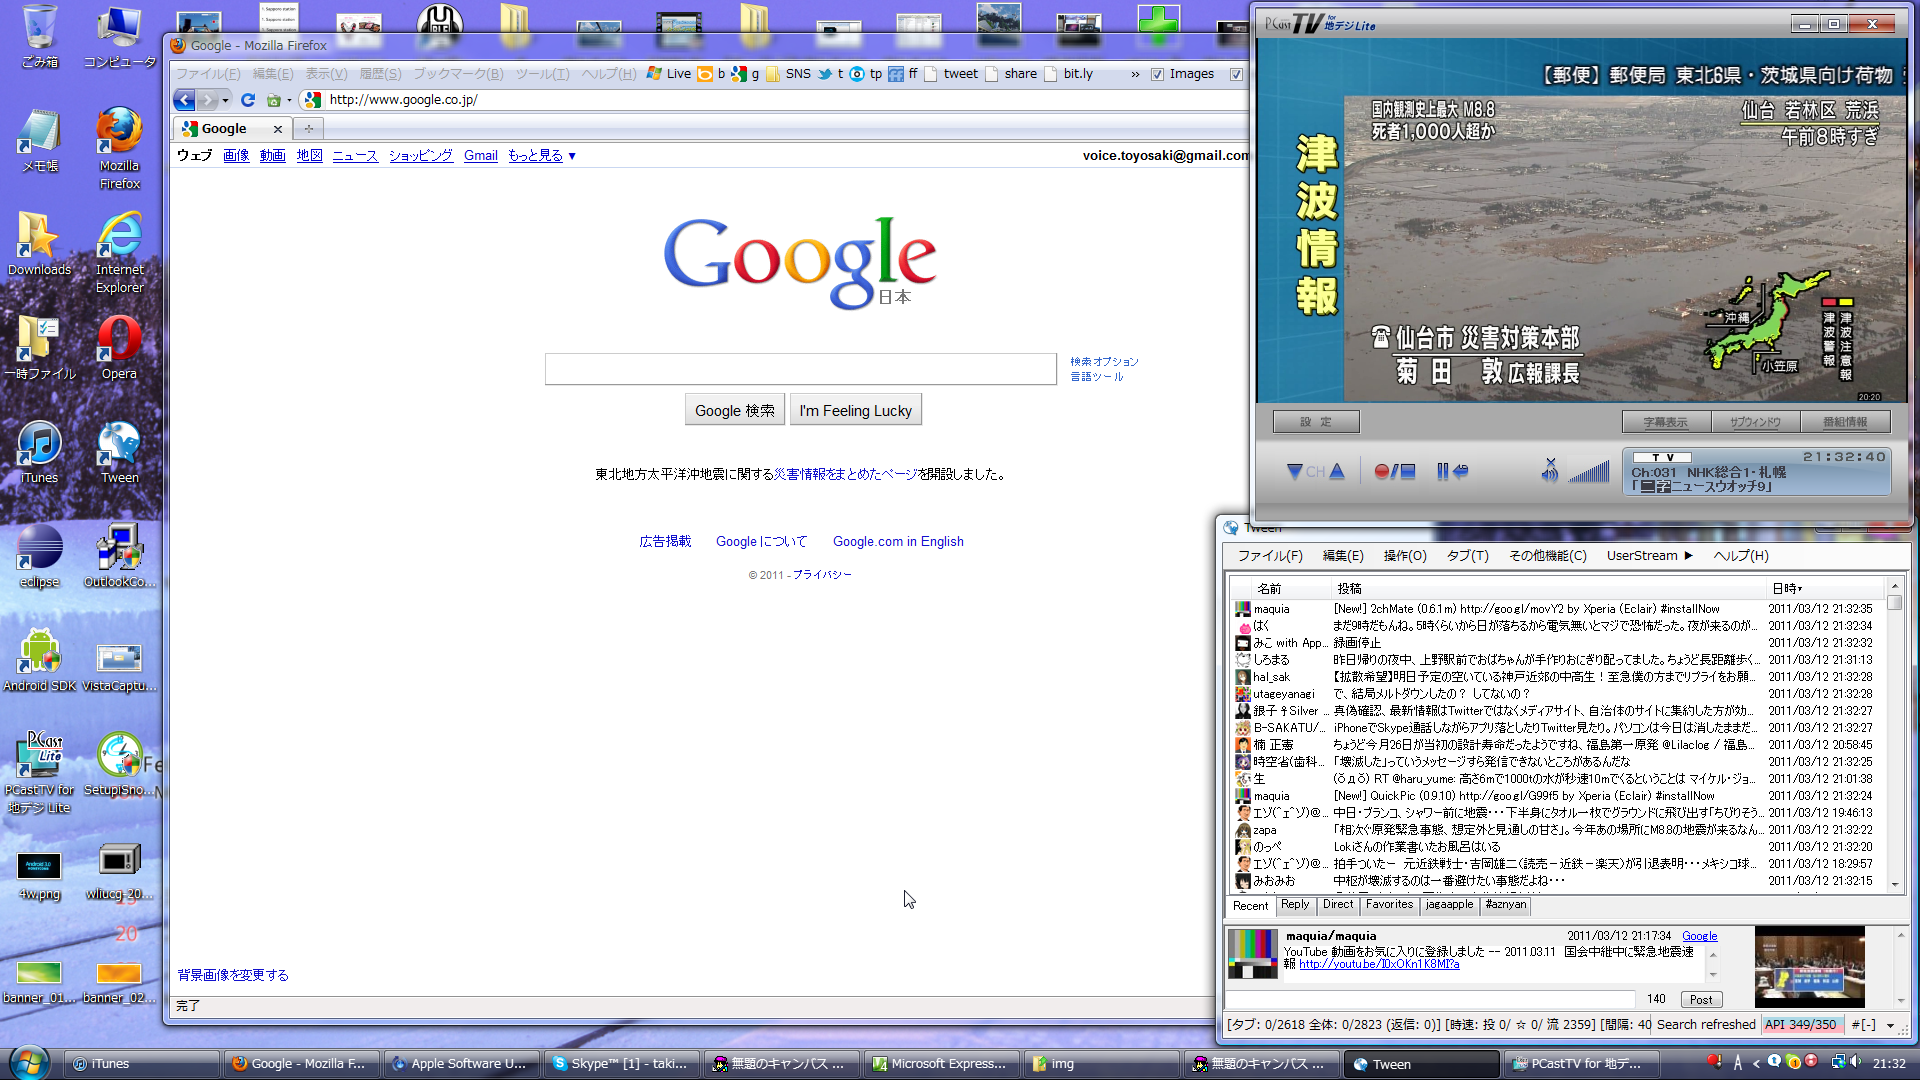Open the 履歴(S) menu in Firefox

[x=380, y=74]
